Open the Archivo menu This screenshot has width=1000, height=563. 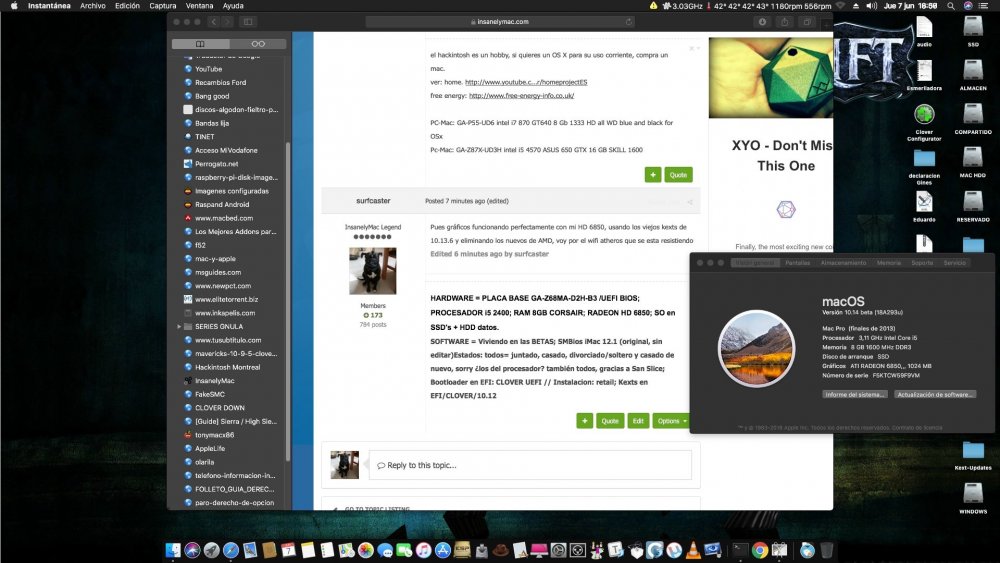[92, 6]
